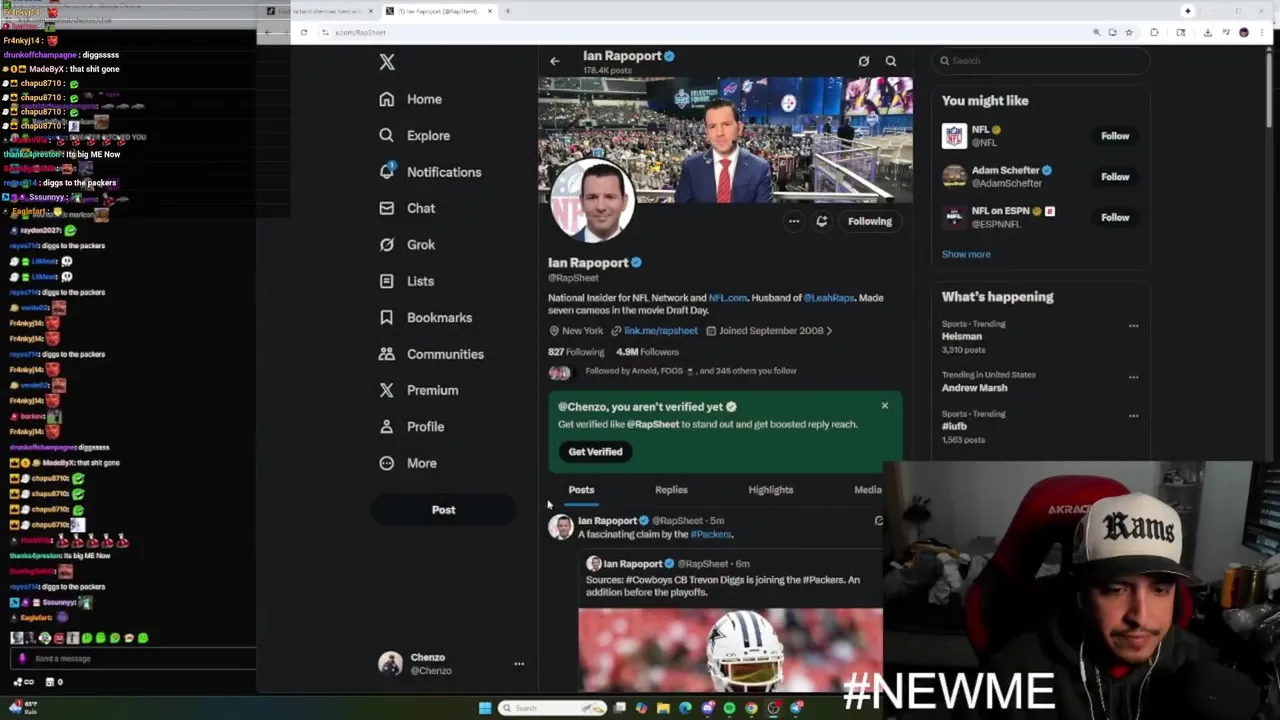The width and height of the screenshot is (1280, 720).
Task: Switch to the Replies tab
Action: (671, 490)
